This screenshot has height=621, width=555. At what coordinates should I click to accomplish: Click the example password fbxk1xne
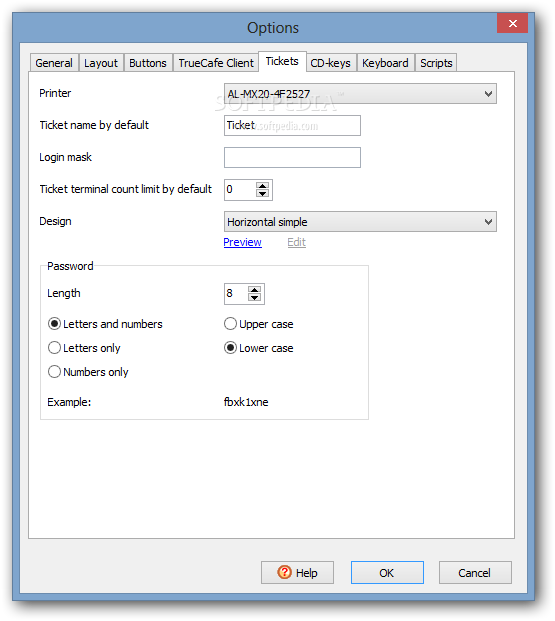[246, 402]
